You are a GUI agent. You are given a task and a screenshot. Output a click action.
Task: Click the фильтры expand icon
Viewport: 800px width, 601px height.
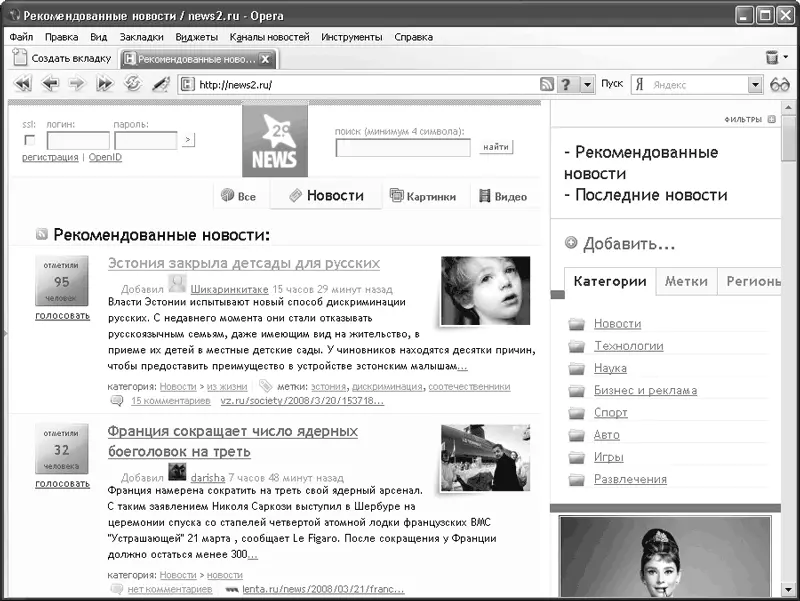[x=771, y=119]
